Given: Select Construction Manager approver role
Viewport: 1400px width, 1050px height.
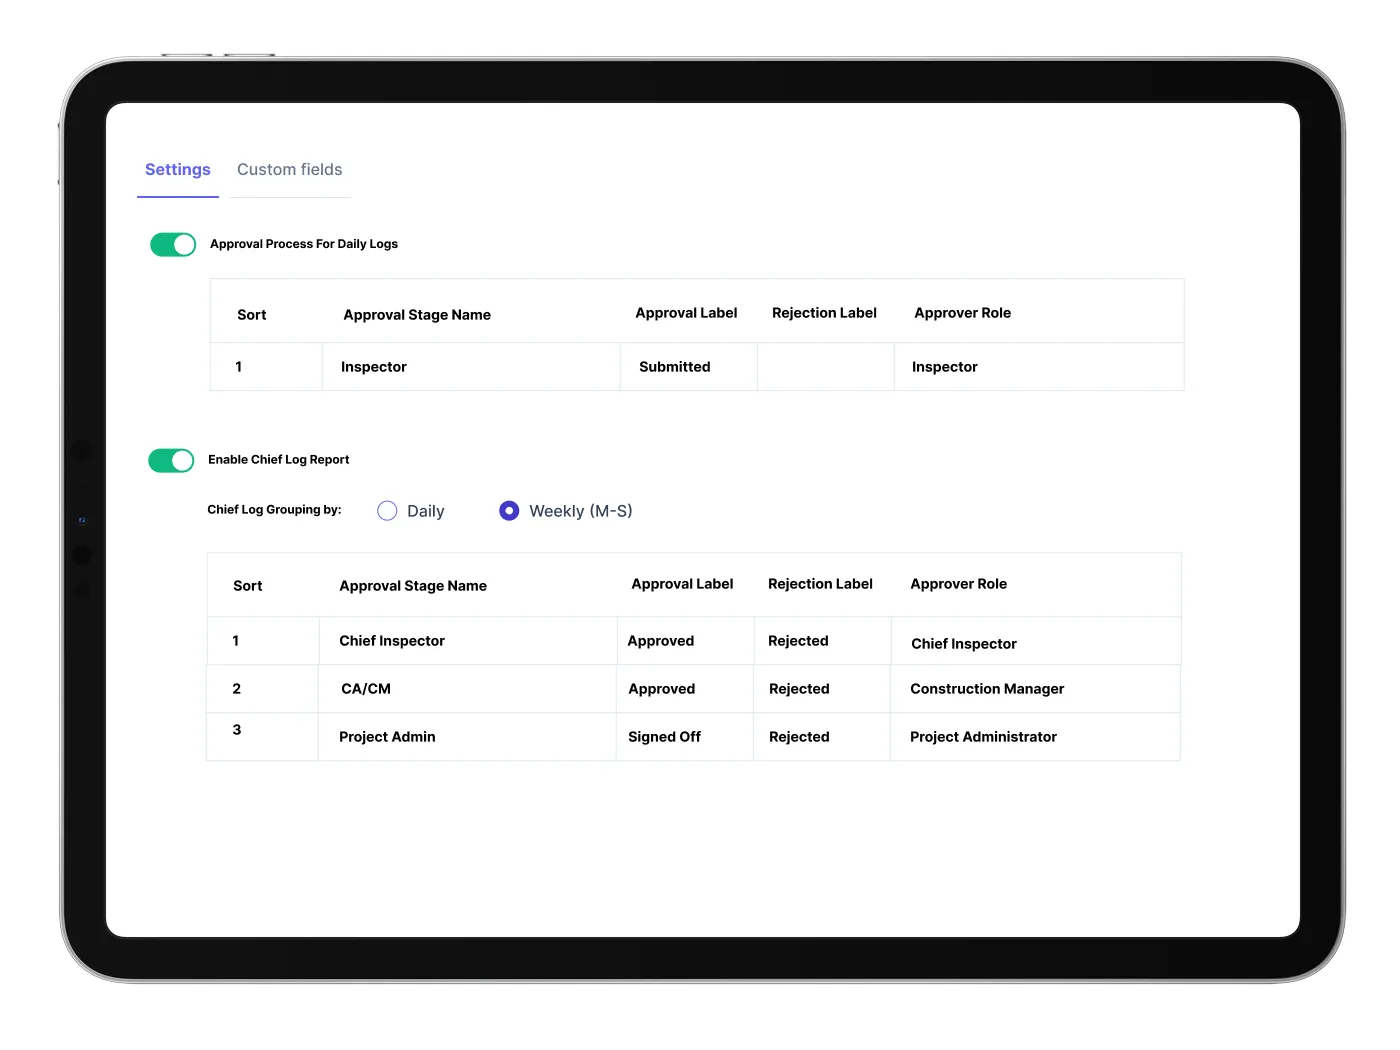Looking at the screenshot, I should (x=986, y=688).
